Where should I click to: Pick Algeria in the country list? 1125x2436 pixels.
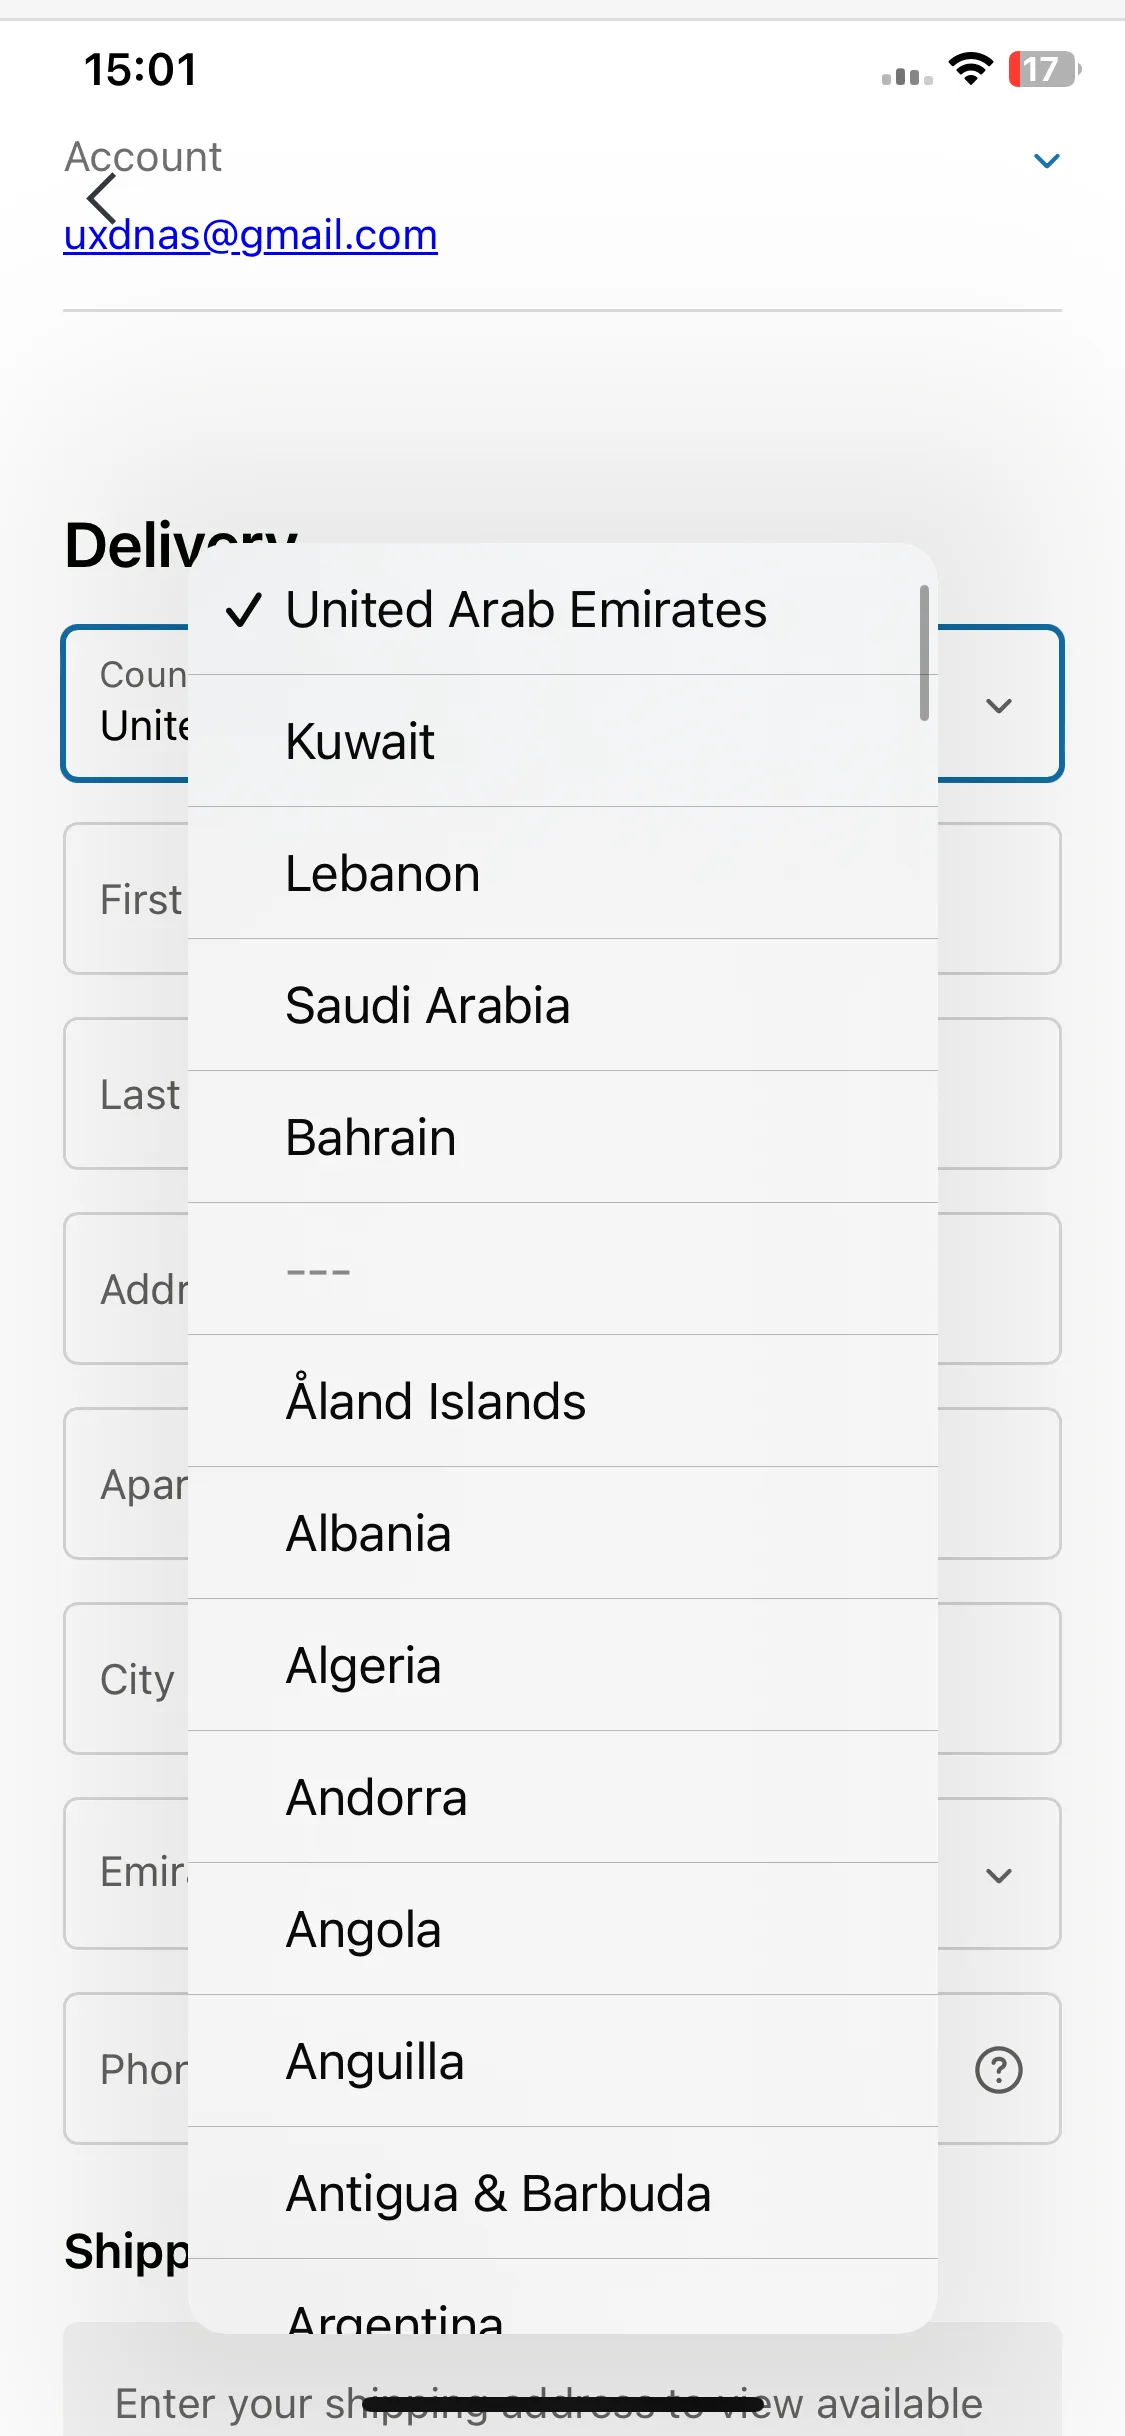[563, 1665]
